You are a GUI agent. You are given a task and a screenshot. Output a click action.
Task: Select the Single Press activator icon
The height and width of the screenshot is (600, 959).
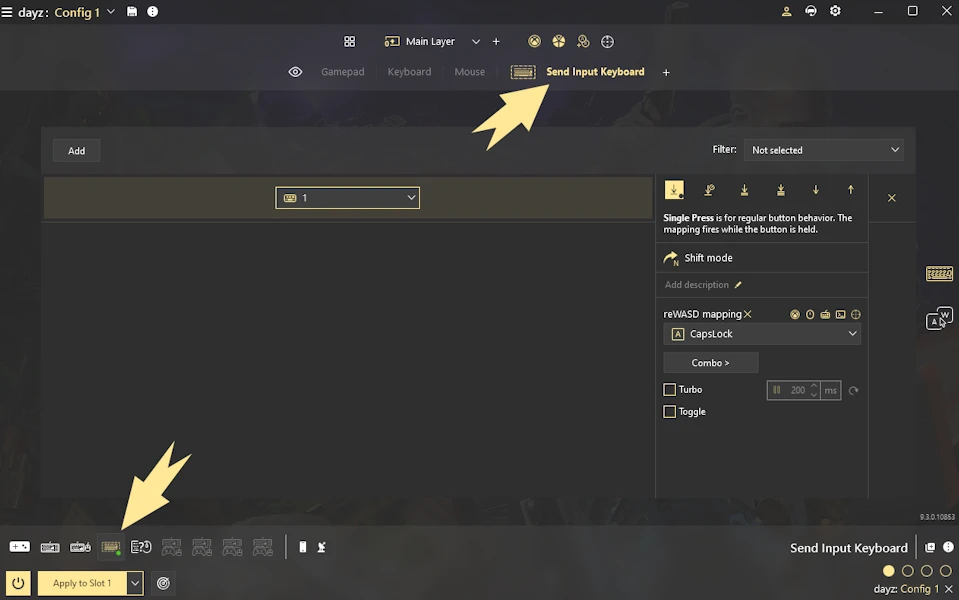(674, 190)
